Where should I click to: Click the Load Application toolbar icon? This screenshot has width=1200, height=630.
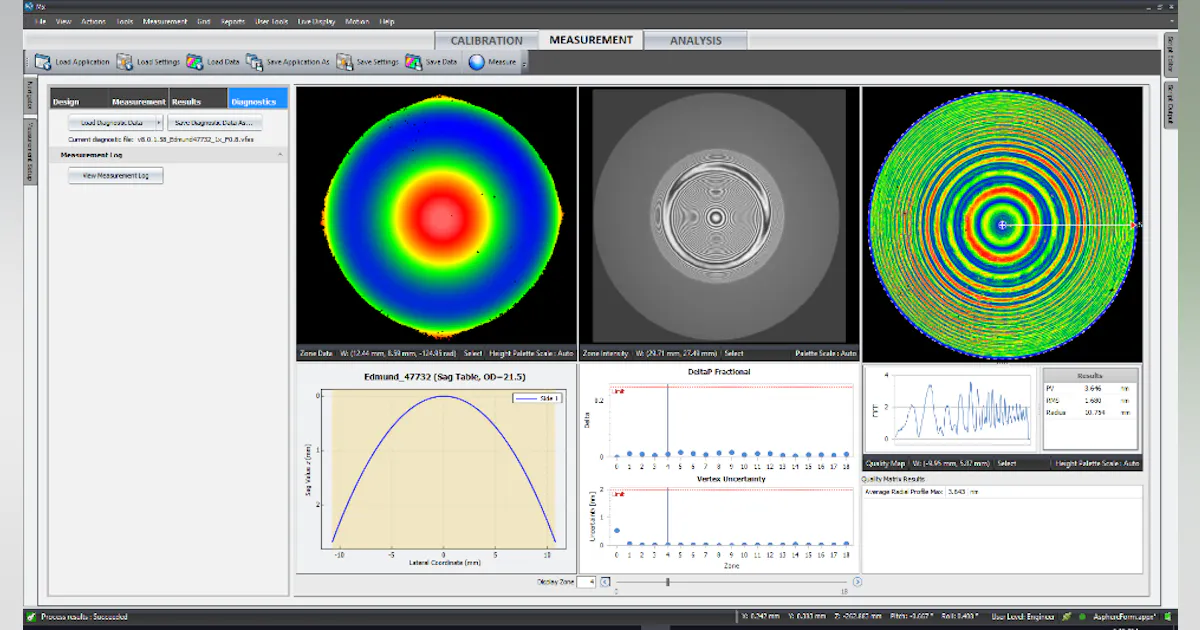43,62
